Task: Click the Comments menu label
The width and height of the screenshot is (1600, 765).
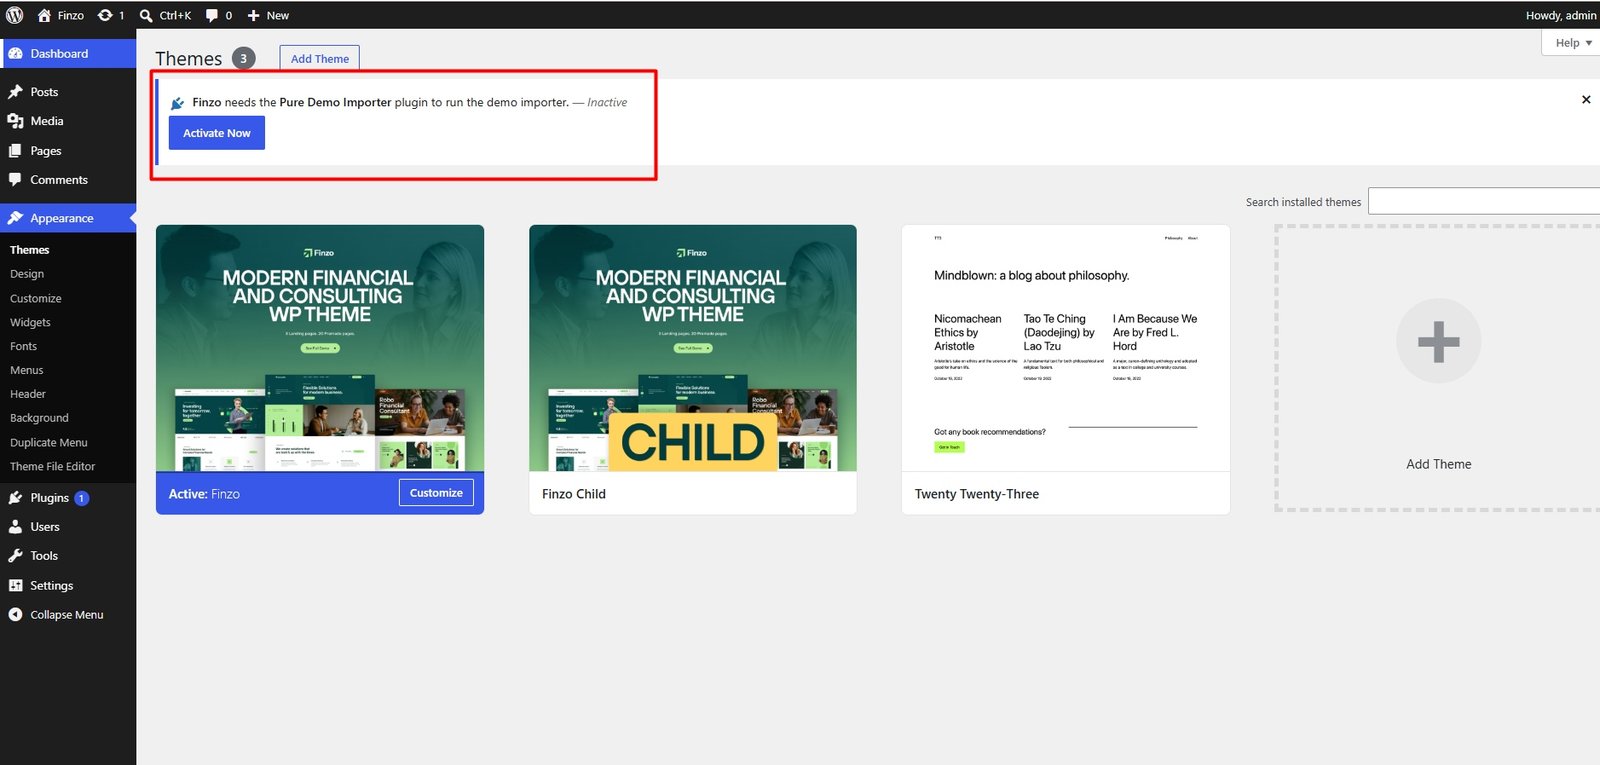Action: click(59, 180)
